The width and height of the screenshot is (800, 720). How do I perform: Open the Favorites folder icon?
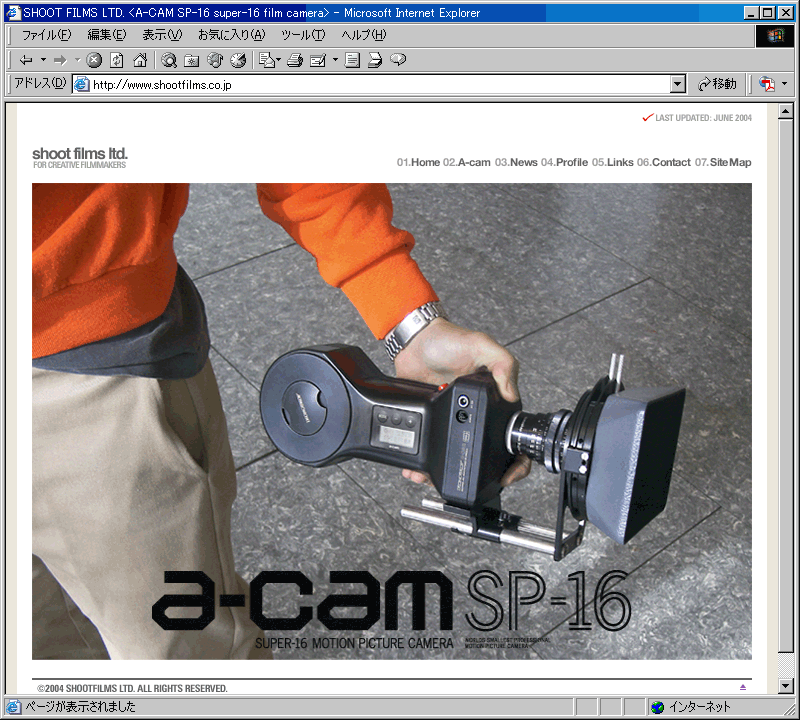(192, 60)
